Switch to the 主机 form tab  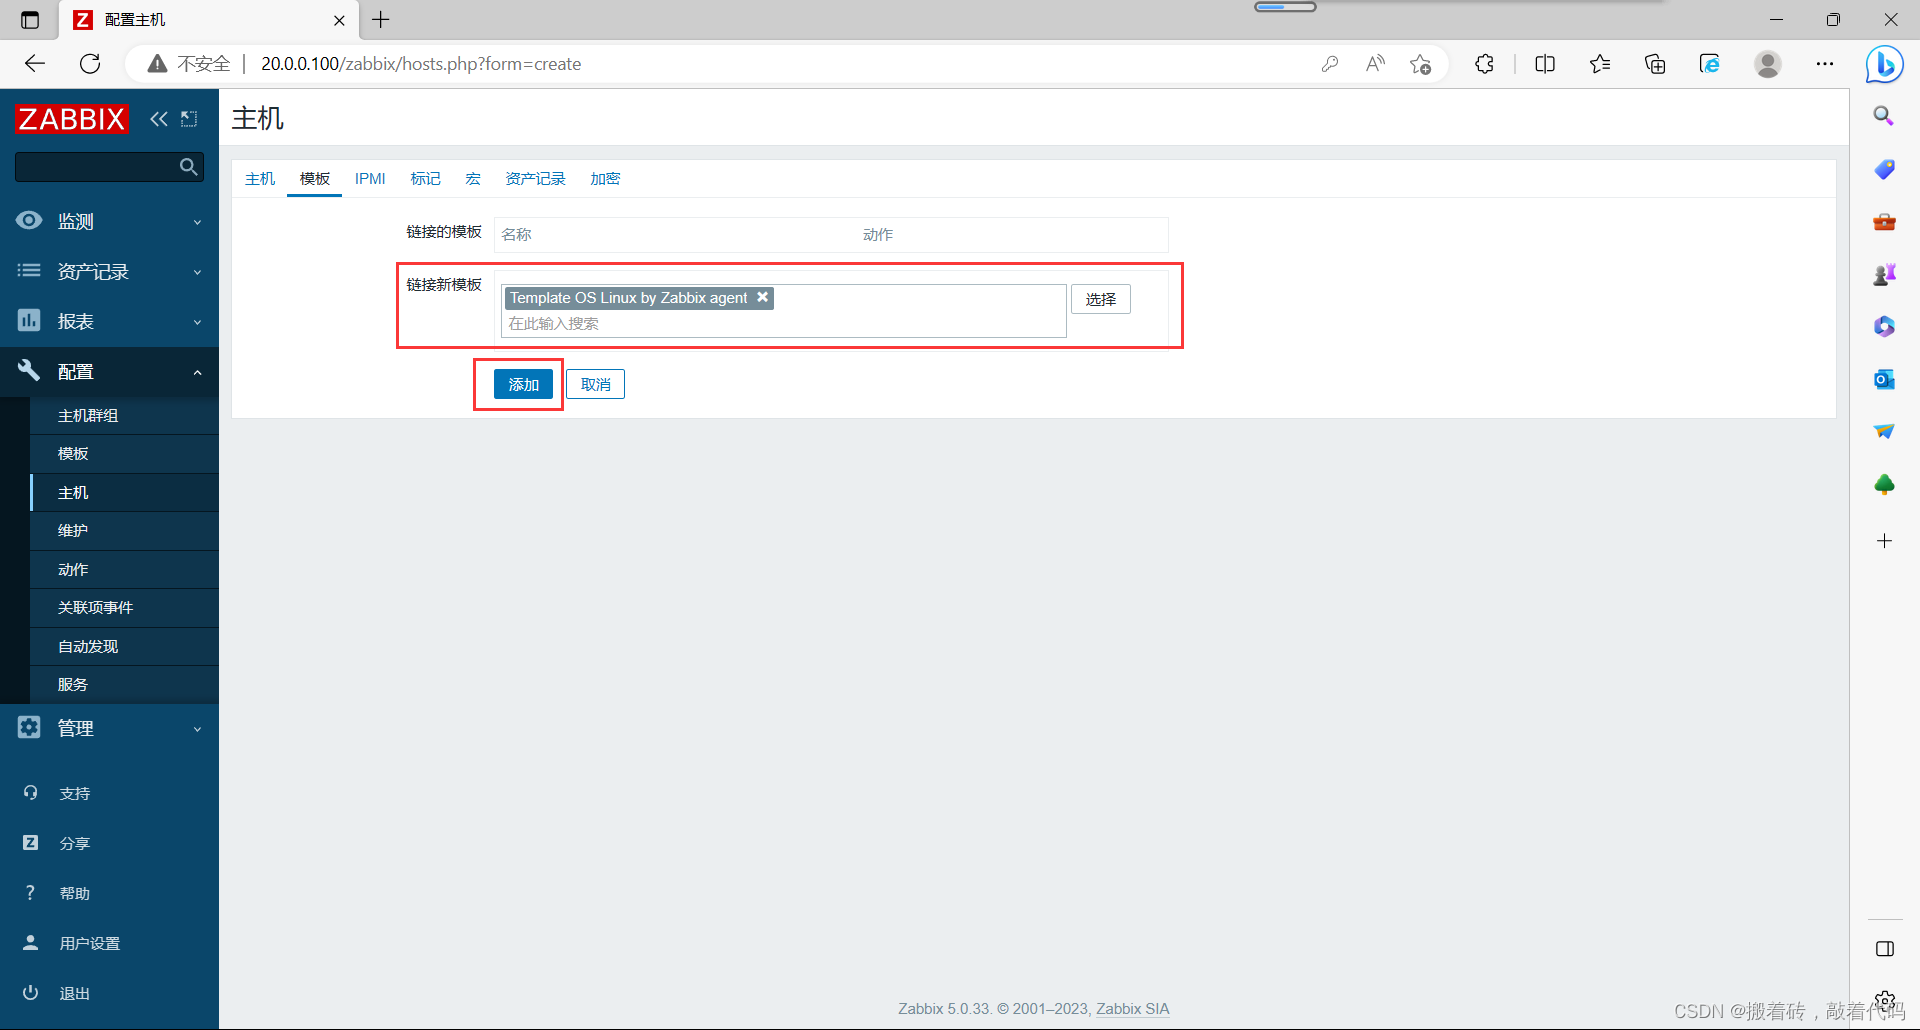260,178
